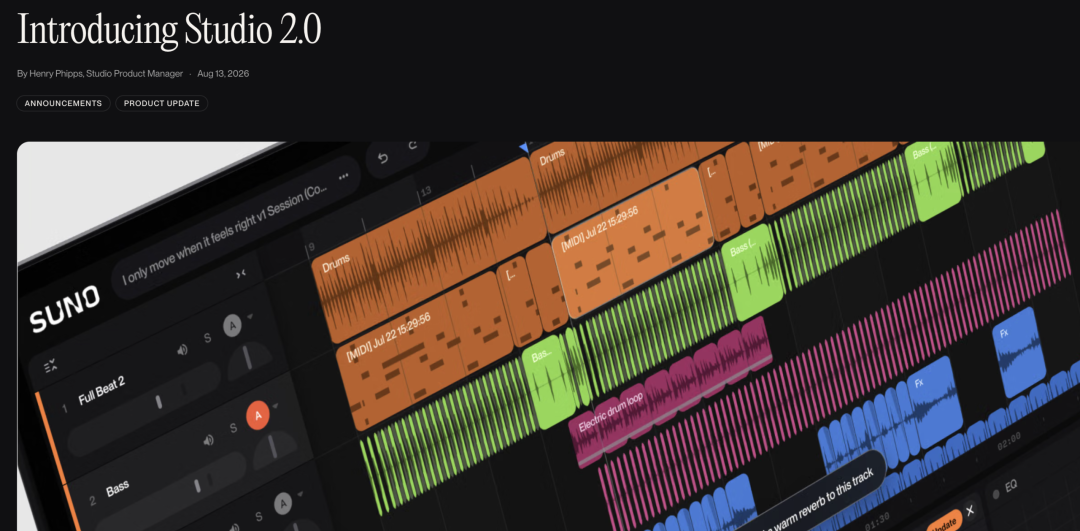Mute the Full Beat 2 track speaker
Viewport: 1080px width, 531px height.
tap(183, 350)
